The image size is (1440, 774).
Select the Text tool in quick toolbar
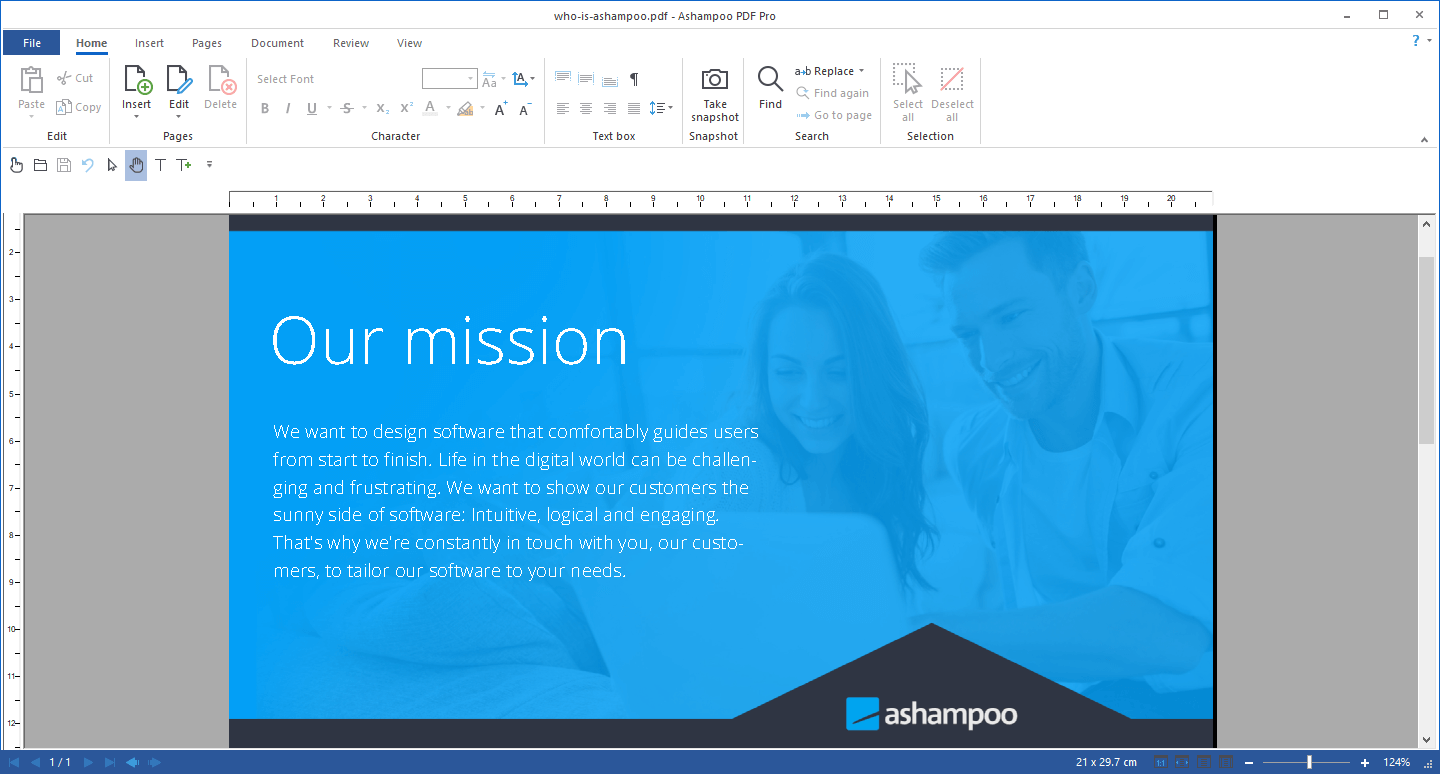point(159,165)
